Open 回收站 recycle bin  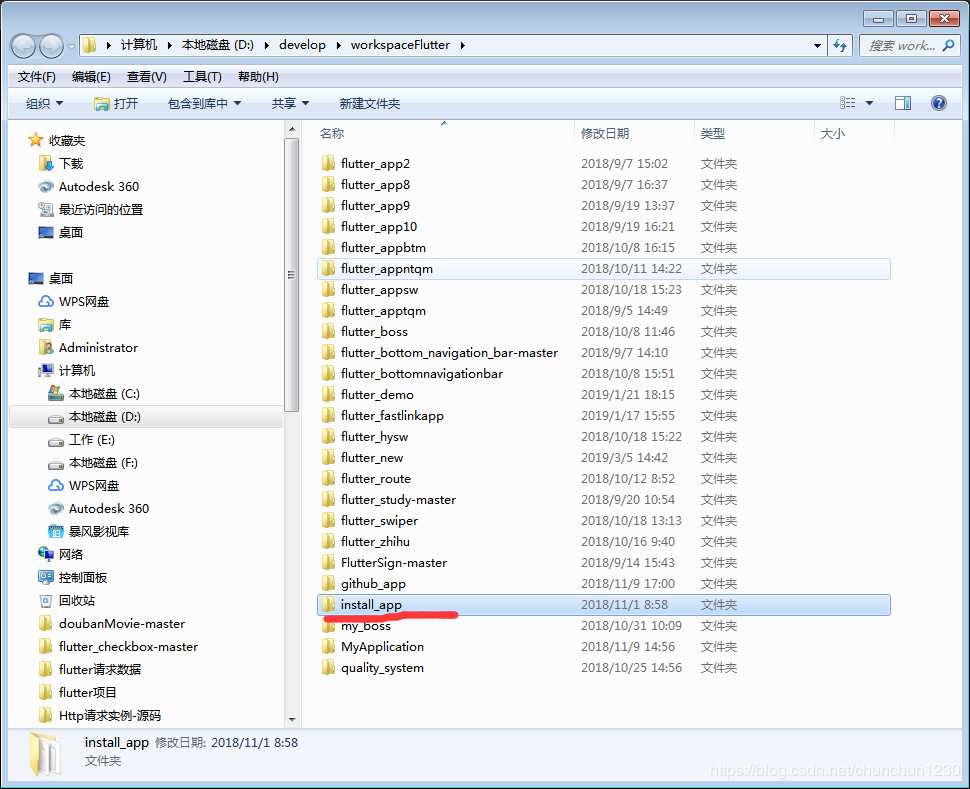66,600
